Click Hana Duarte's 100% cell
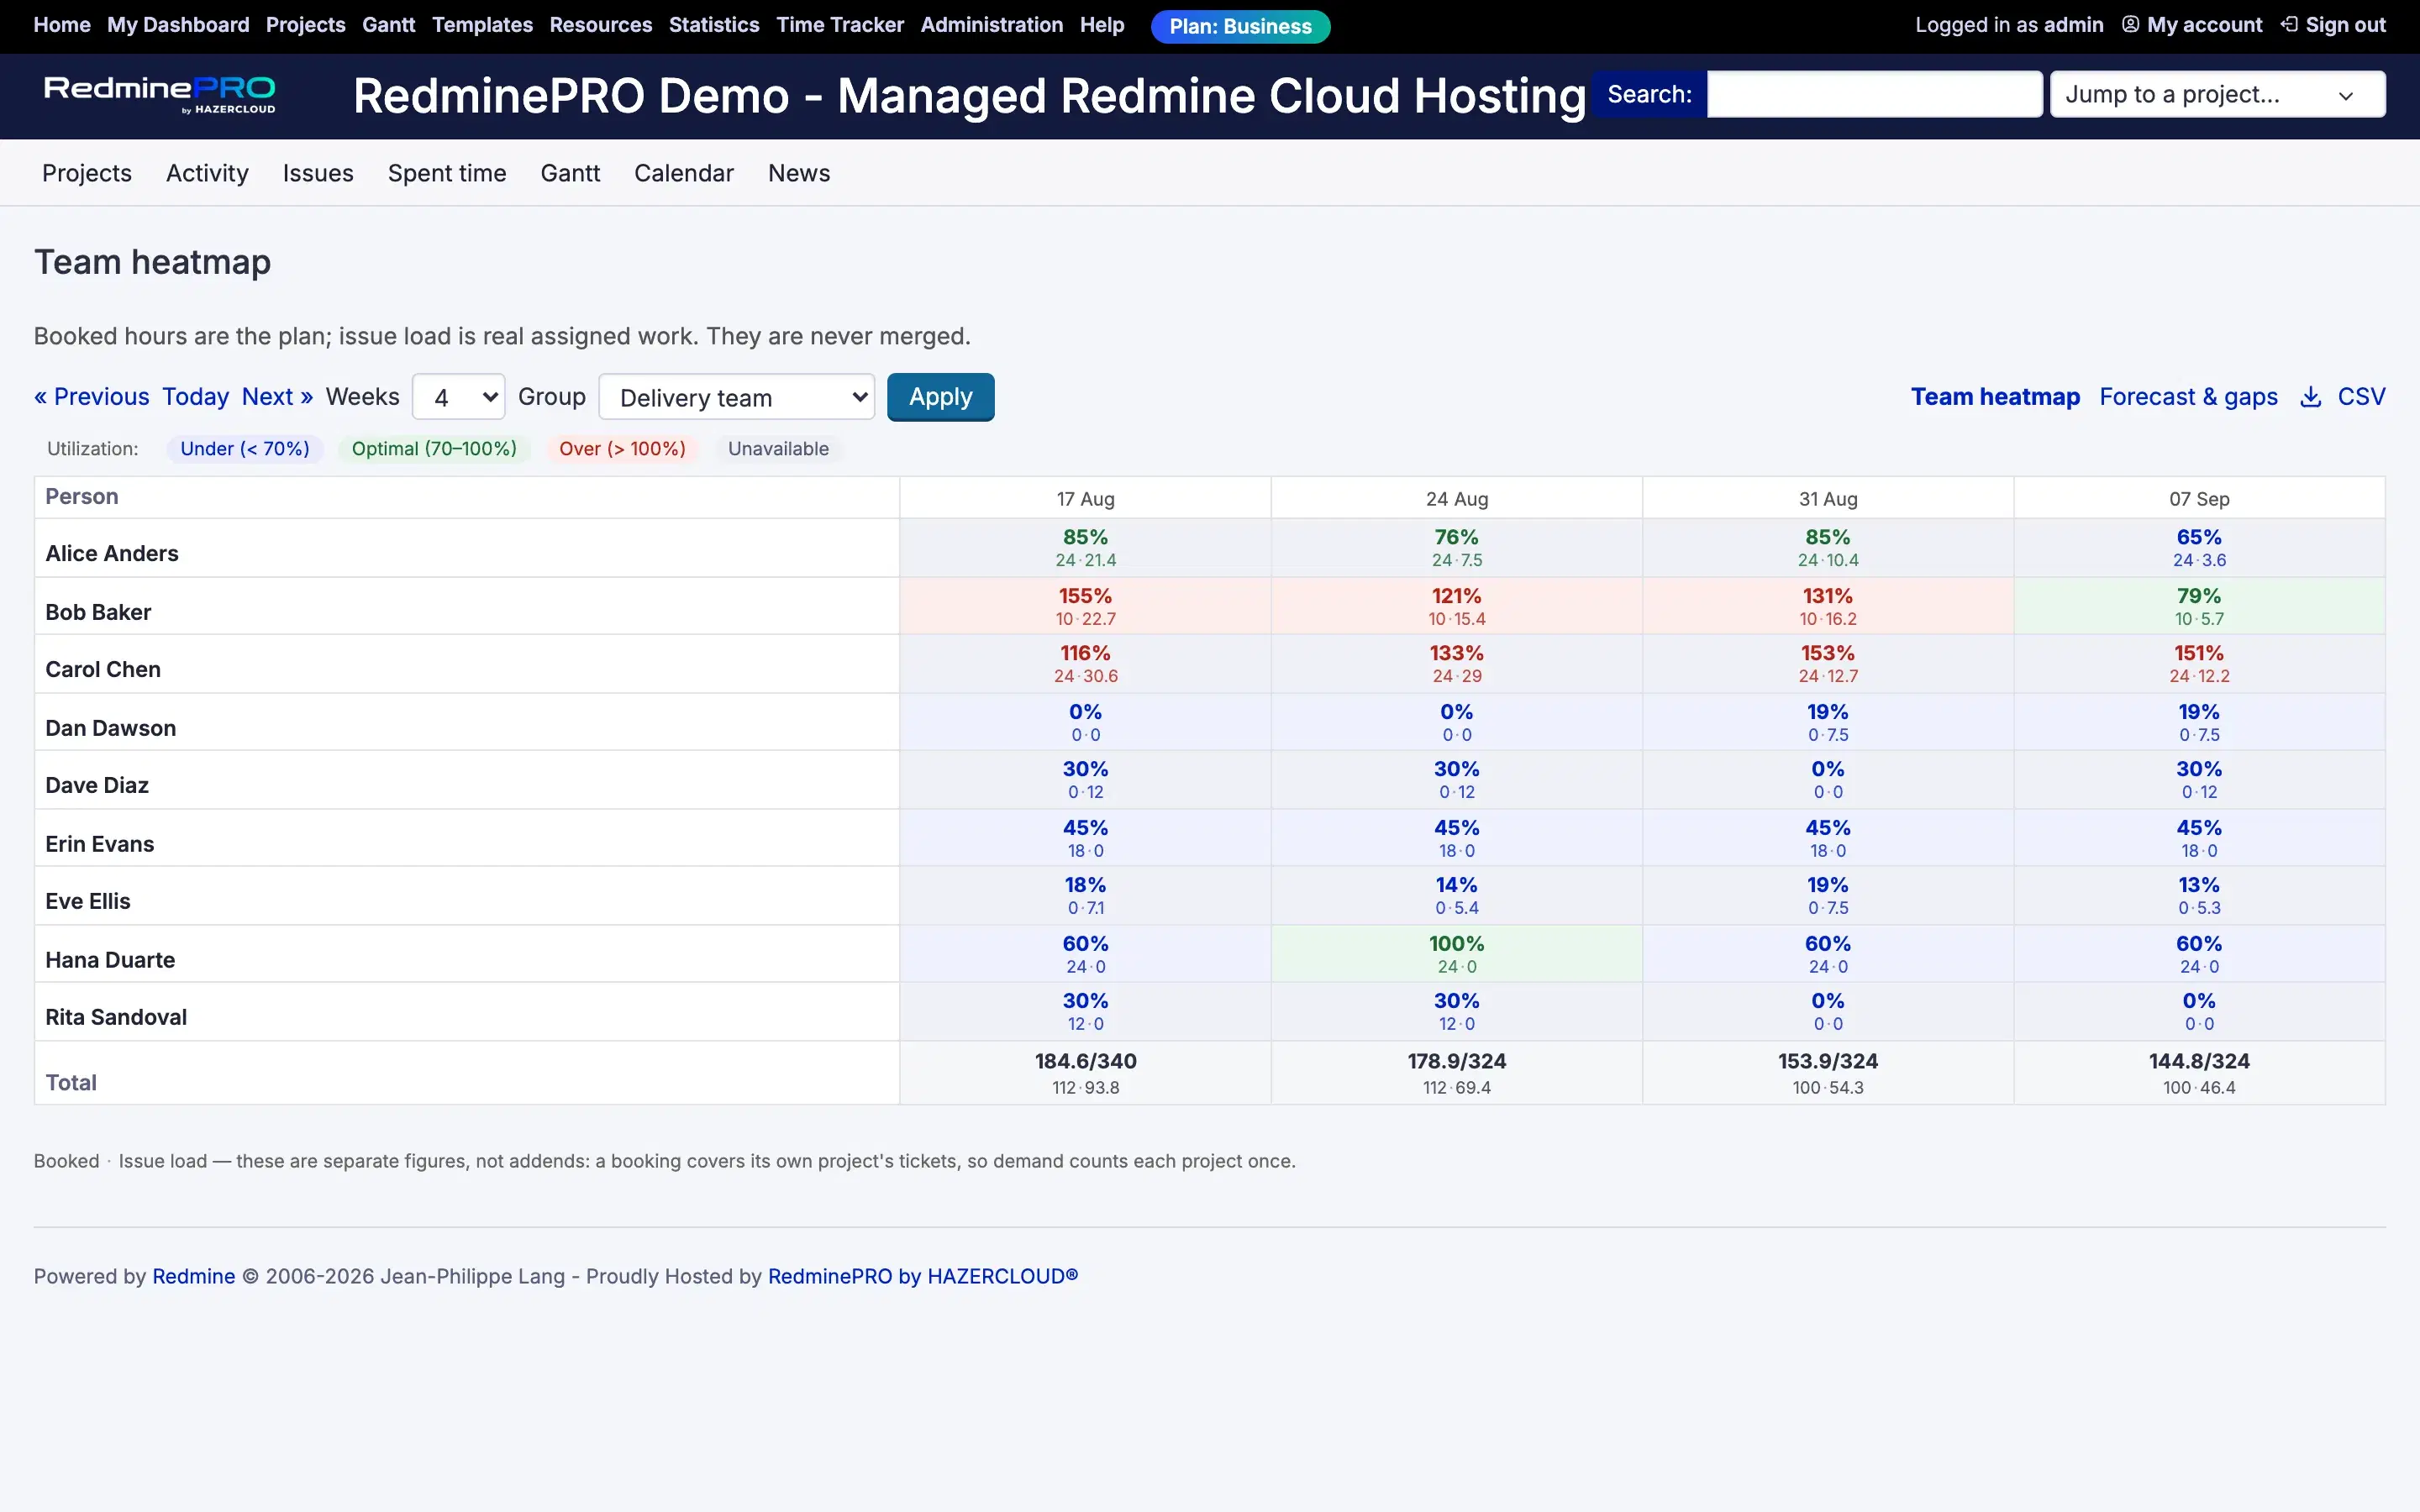 (x=1457, y=954)
